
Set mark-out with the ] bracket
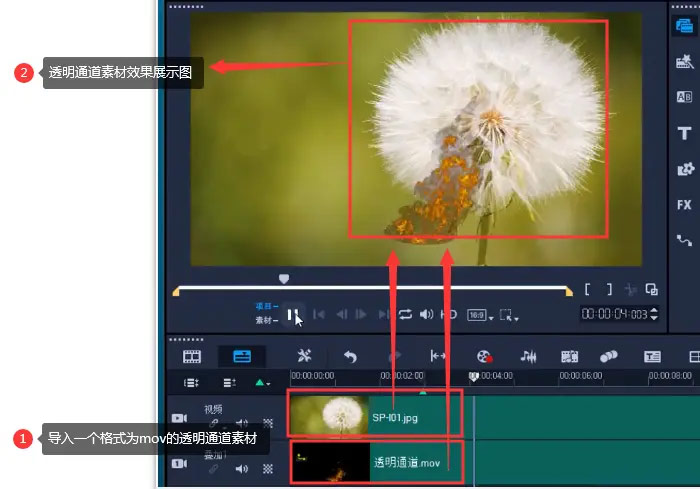[609, 290]
